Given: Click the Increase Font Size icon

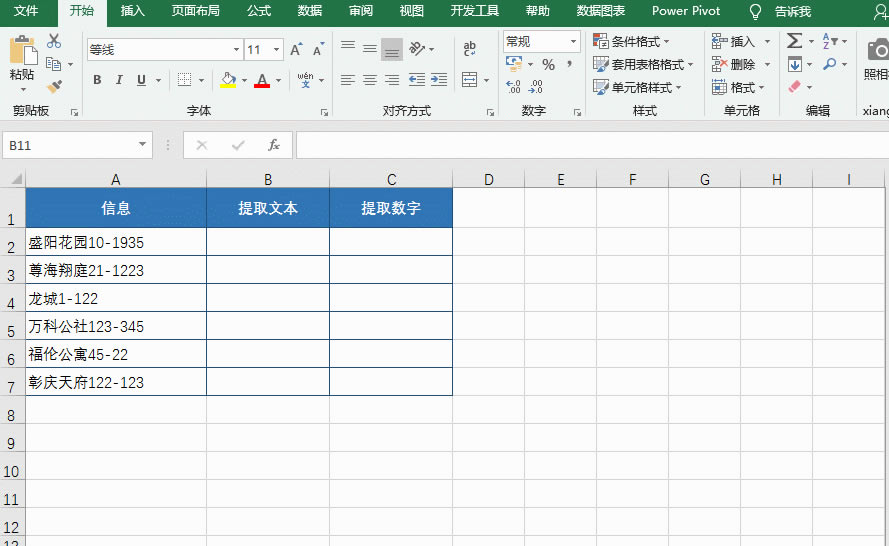Looking at the screenshot, I should pyautogui.click(x=296, y=49).
